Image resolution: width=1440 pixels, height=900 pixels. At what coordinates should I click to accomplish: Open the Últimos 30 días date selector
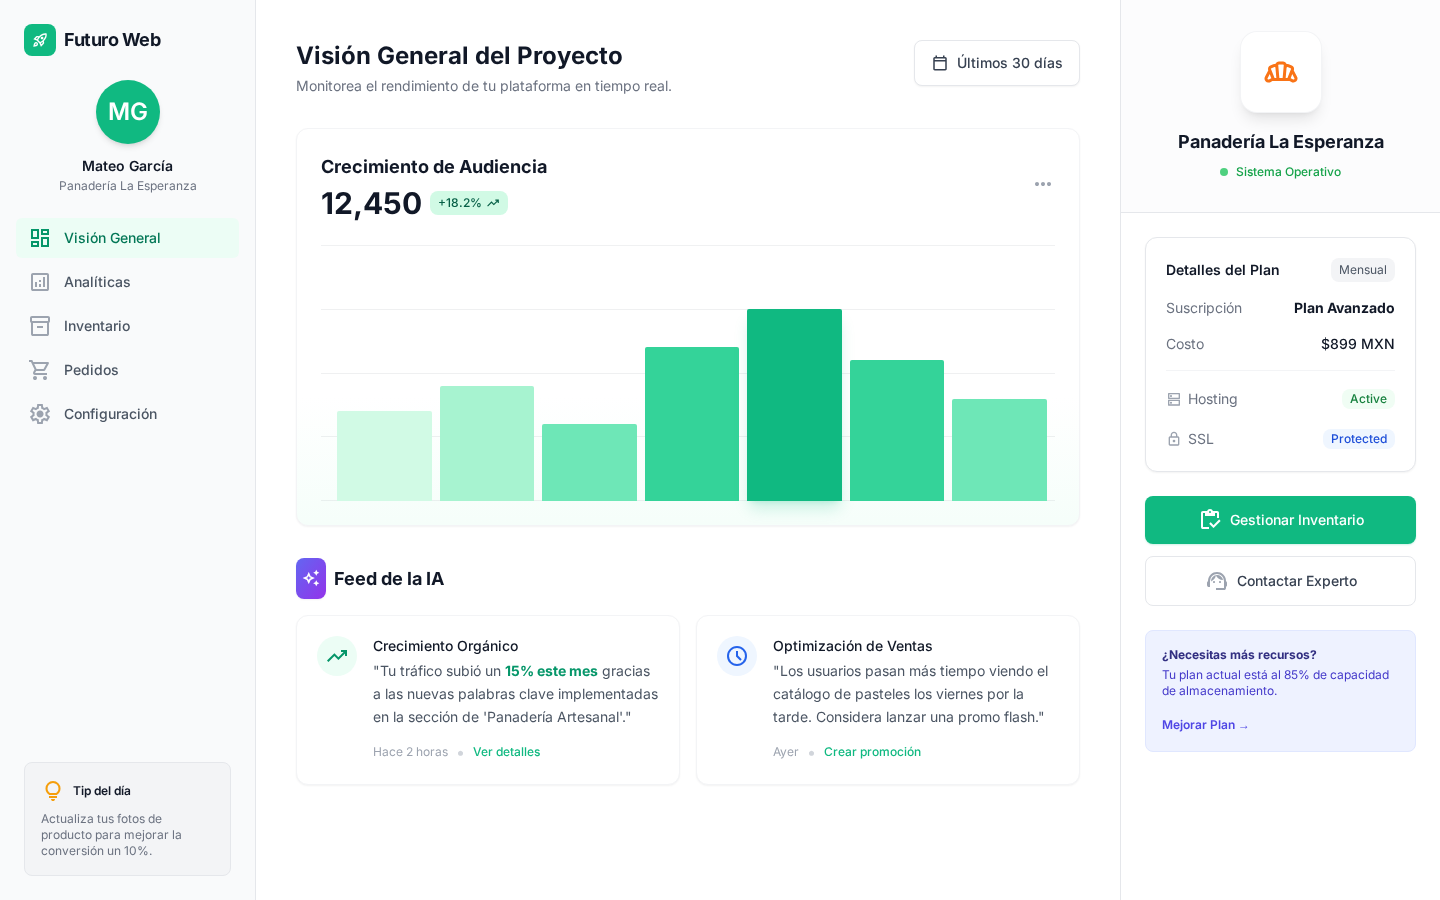pyautogui.click(x=996, y=62)
